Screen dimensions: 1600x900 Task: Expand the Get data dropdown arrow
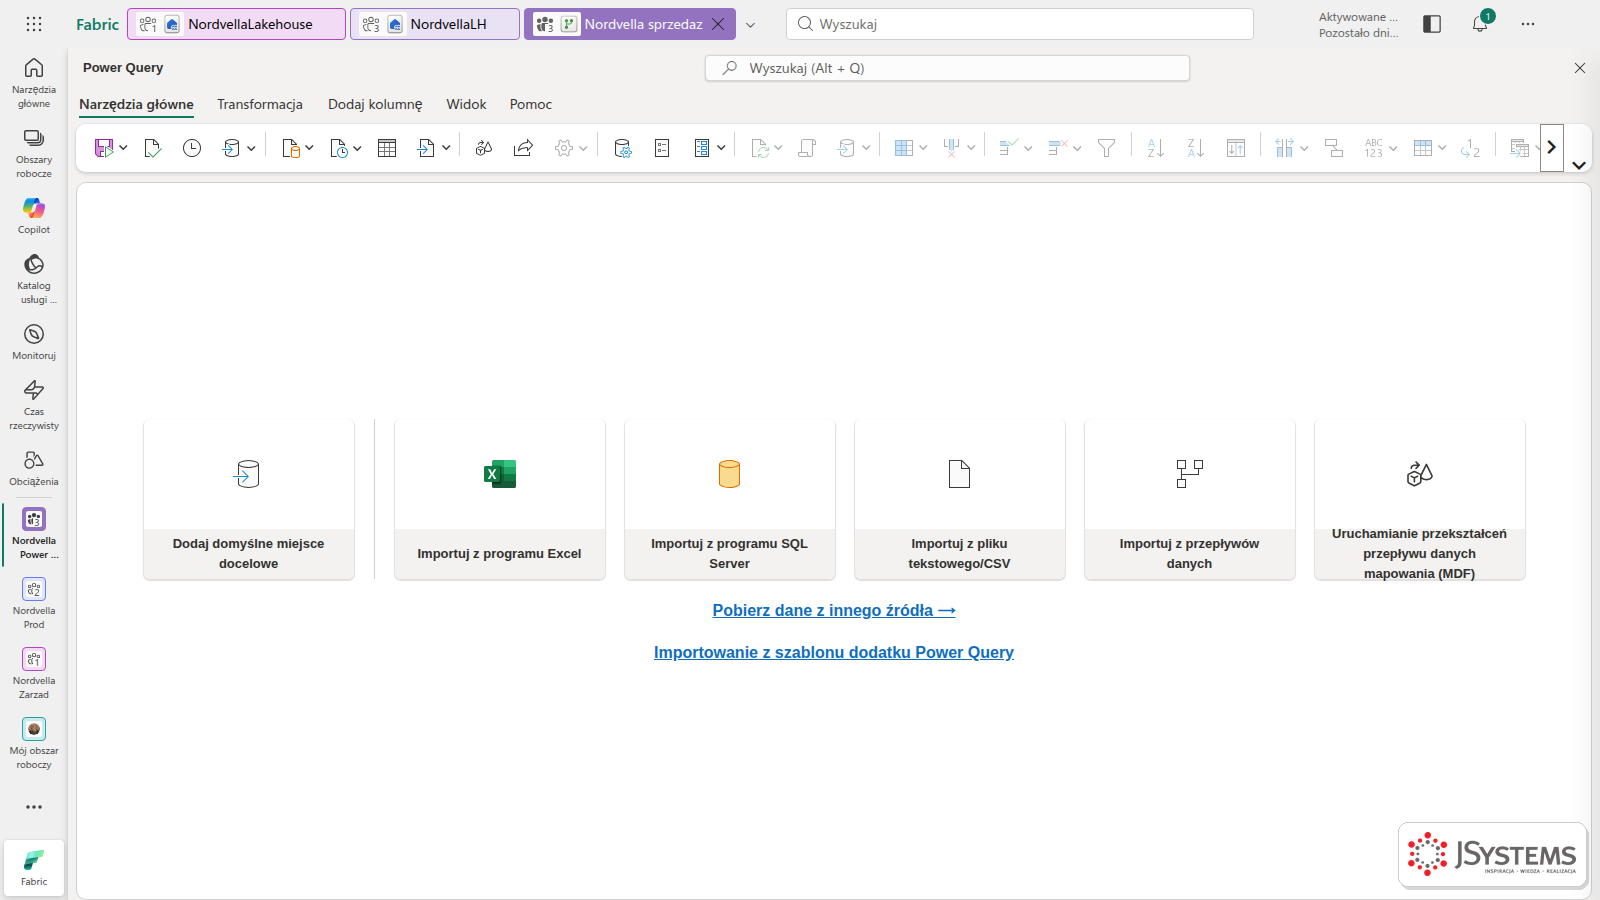coord(309,148)
